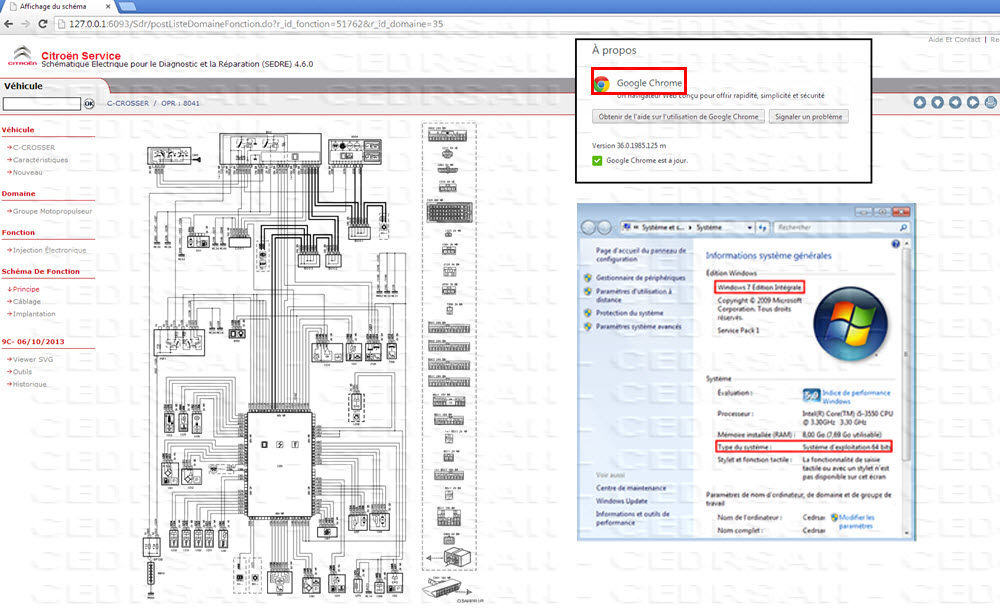Click the browser back arrow

pyautogui.click(x=8, y=24)
